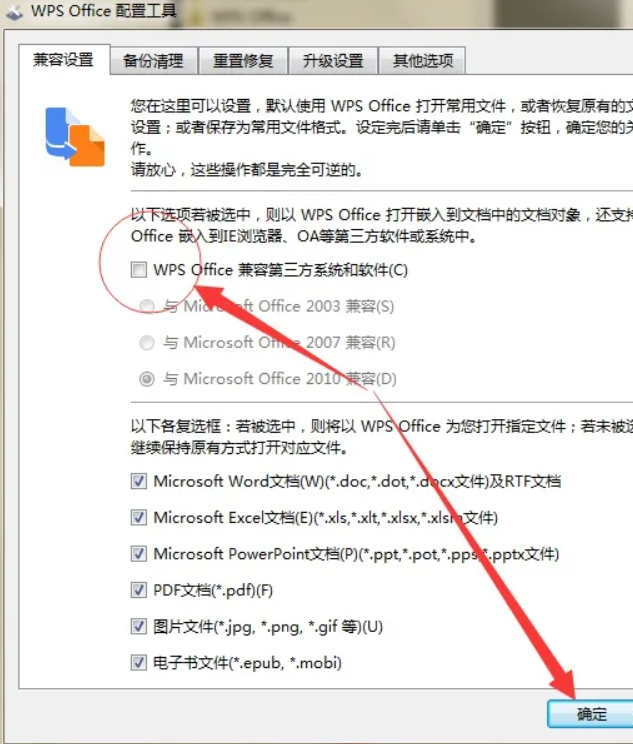Screen dimensions: 633x744
Task: Click the PDF文档(*.pdf)(F) label text
Action: (213, 590)
